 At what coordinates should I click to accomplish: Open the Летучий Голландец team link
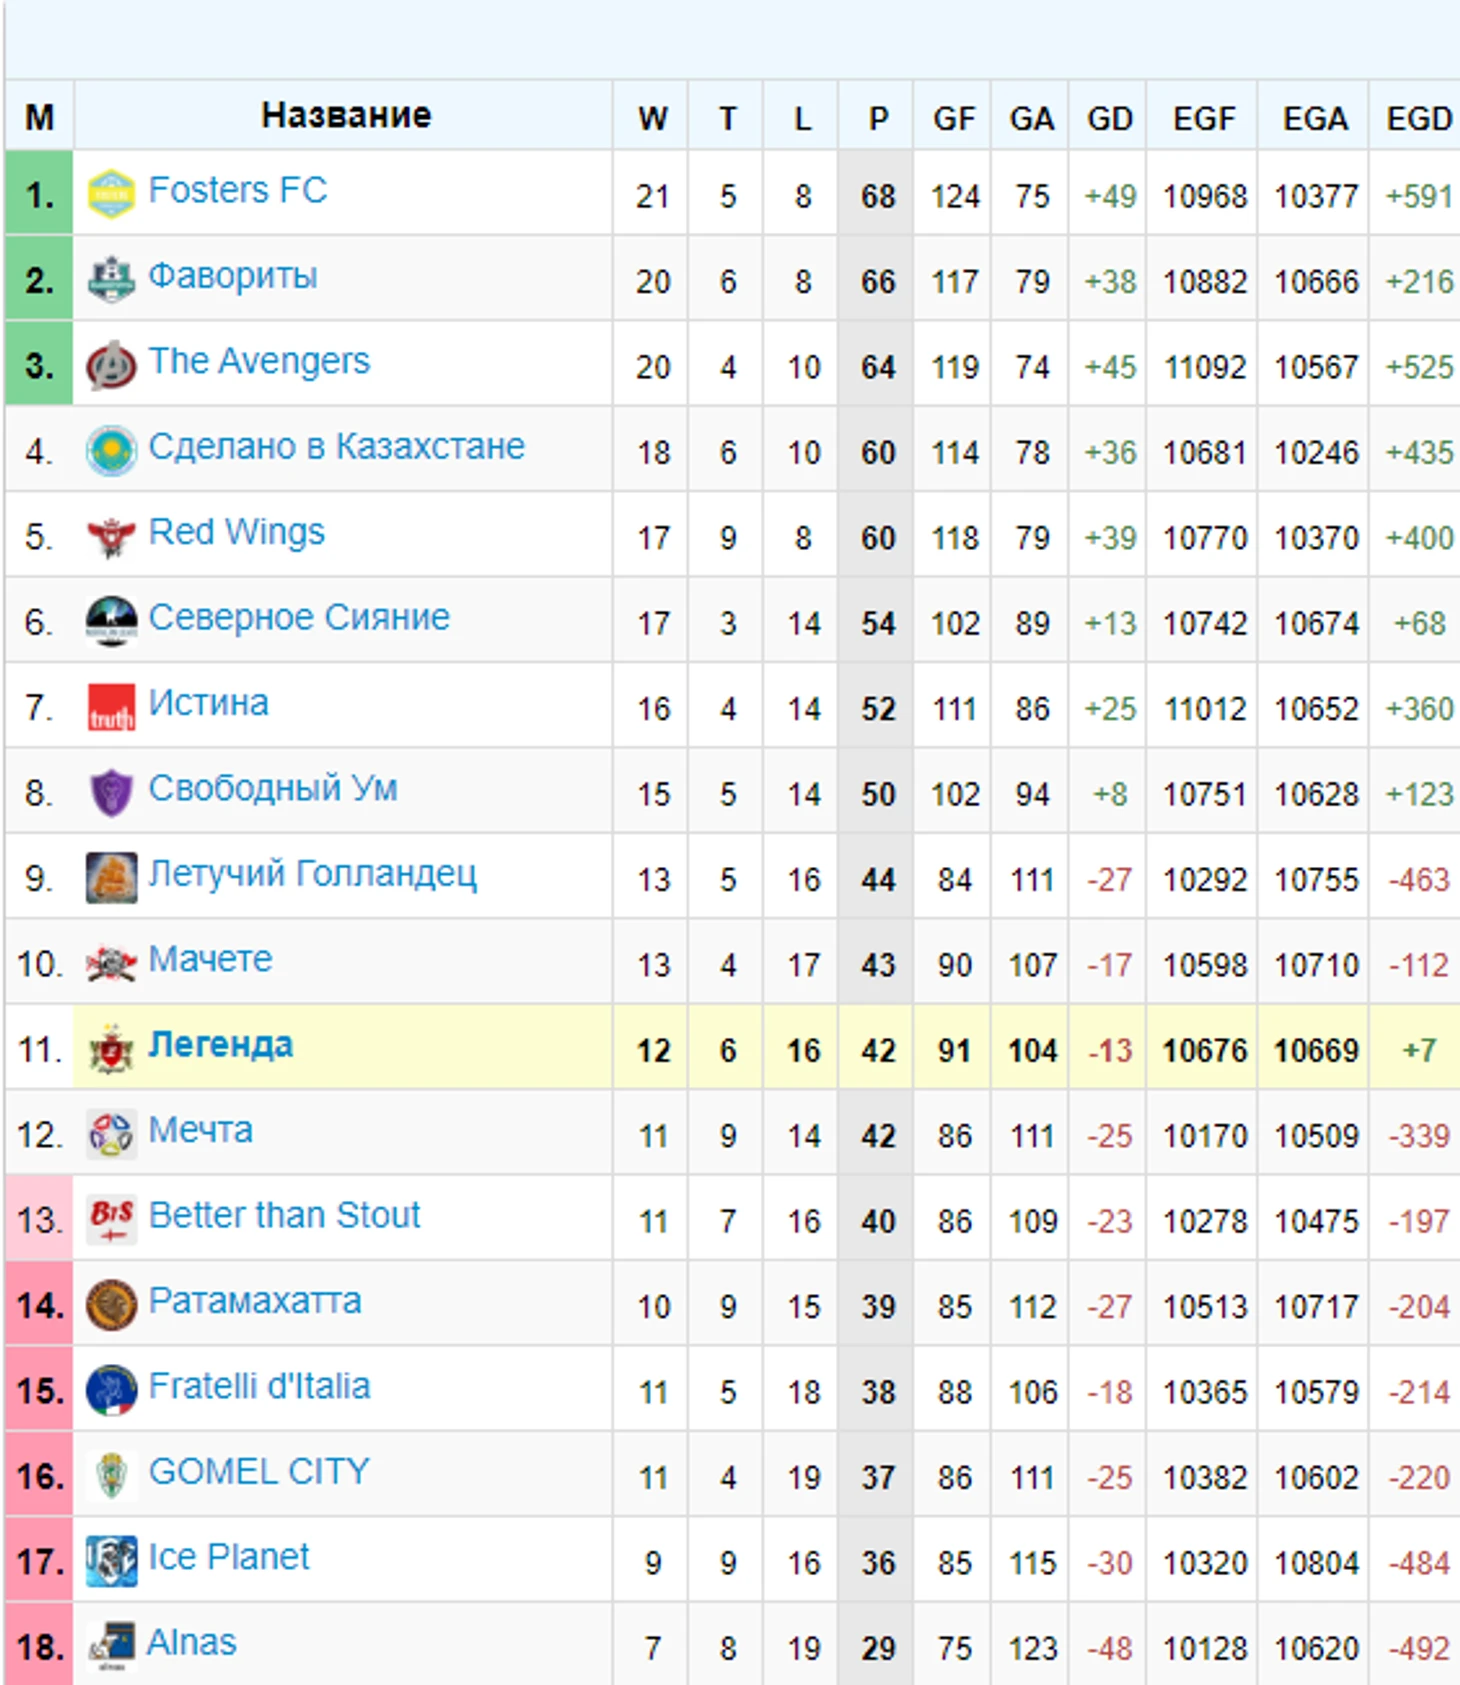[x=312, y=874]
